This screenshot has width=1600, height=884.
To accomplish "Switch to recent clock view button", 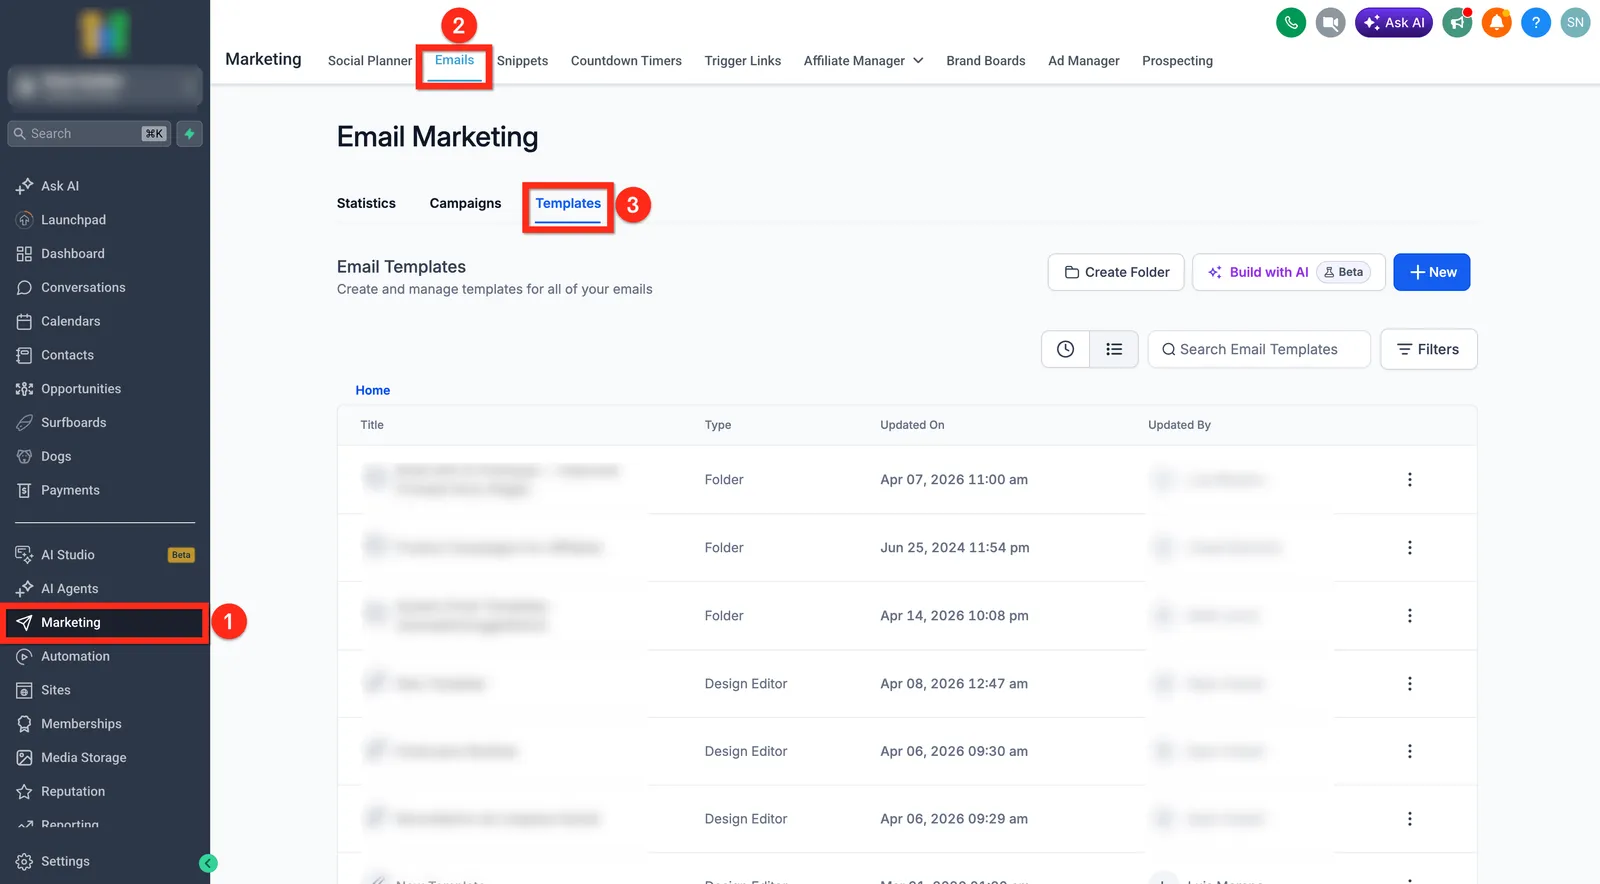I will [x=1066, y=349].
